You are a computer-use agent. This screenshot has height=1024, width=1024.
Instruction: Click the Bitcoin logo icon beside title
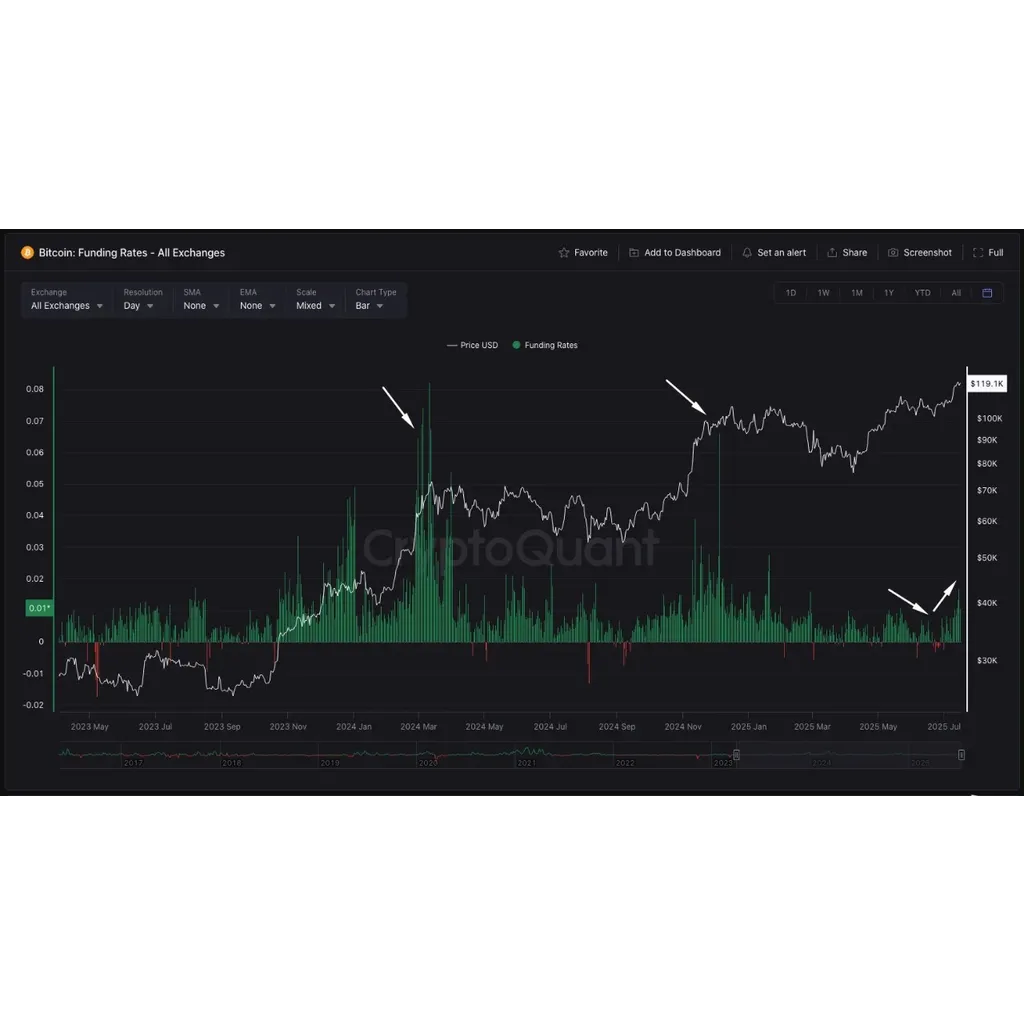pos(27,253)
